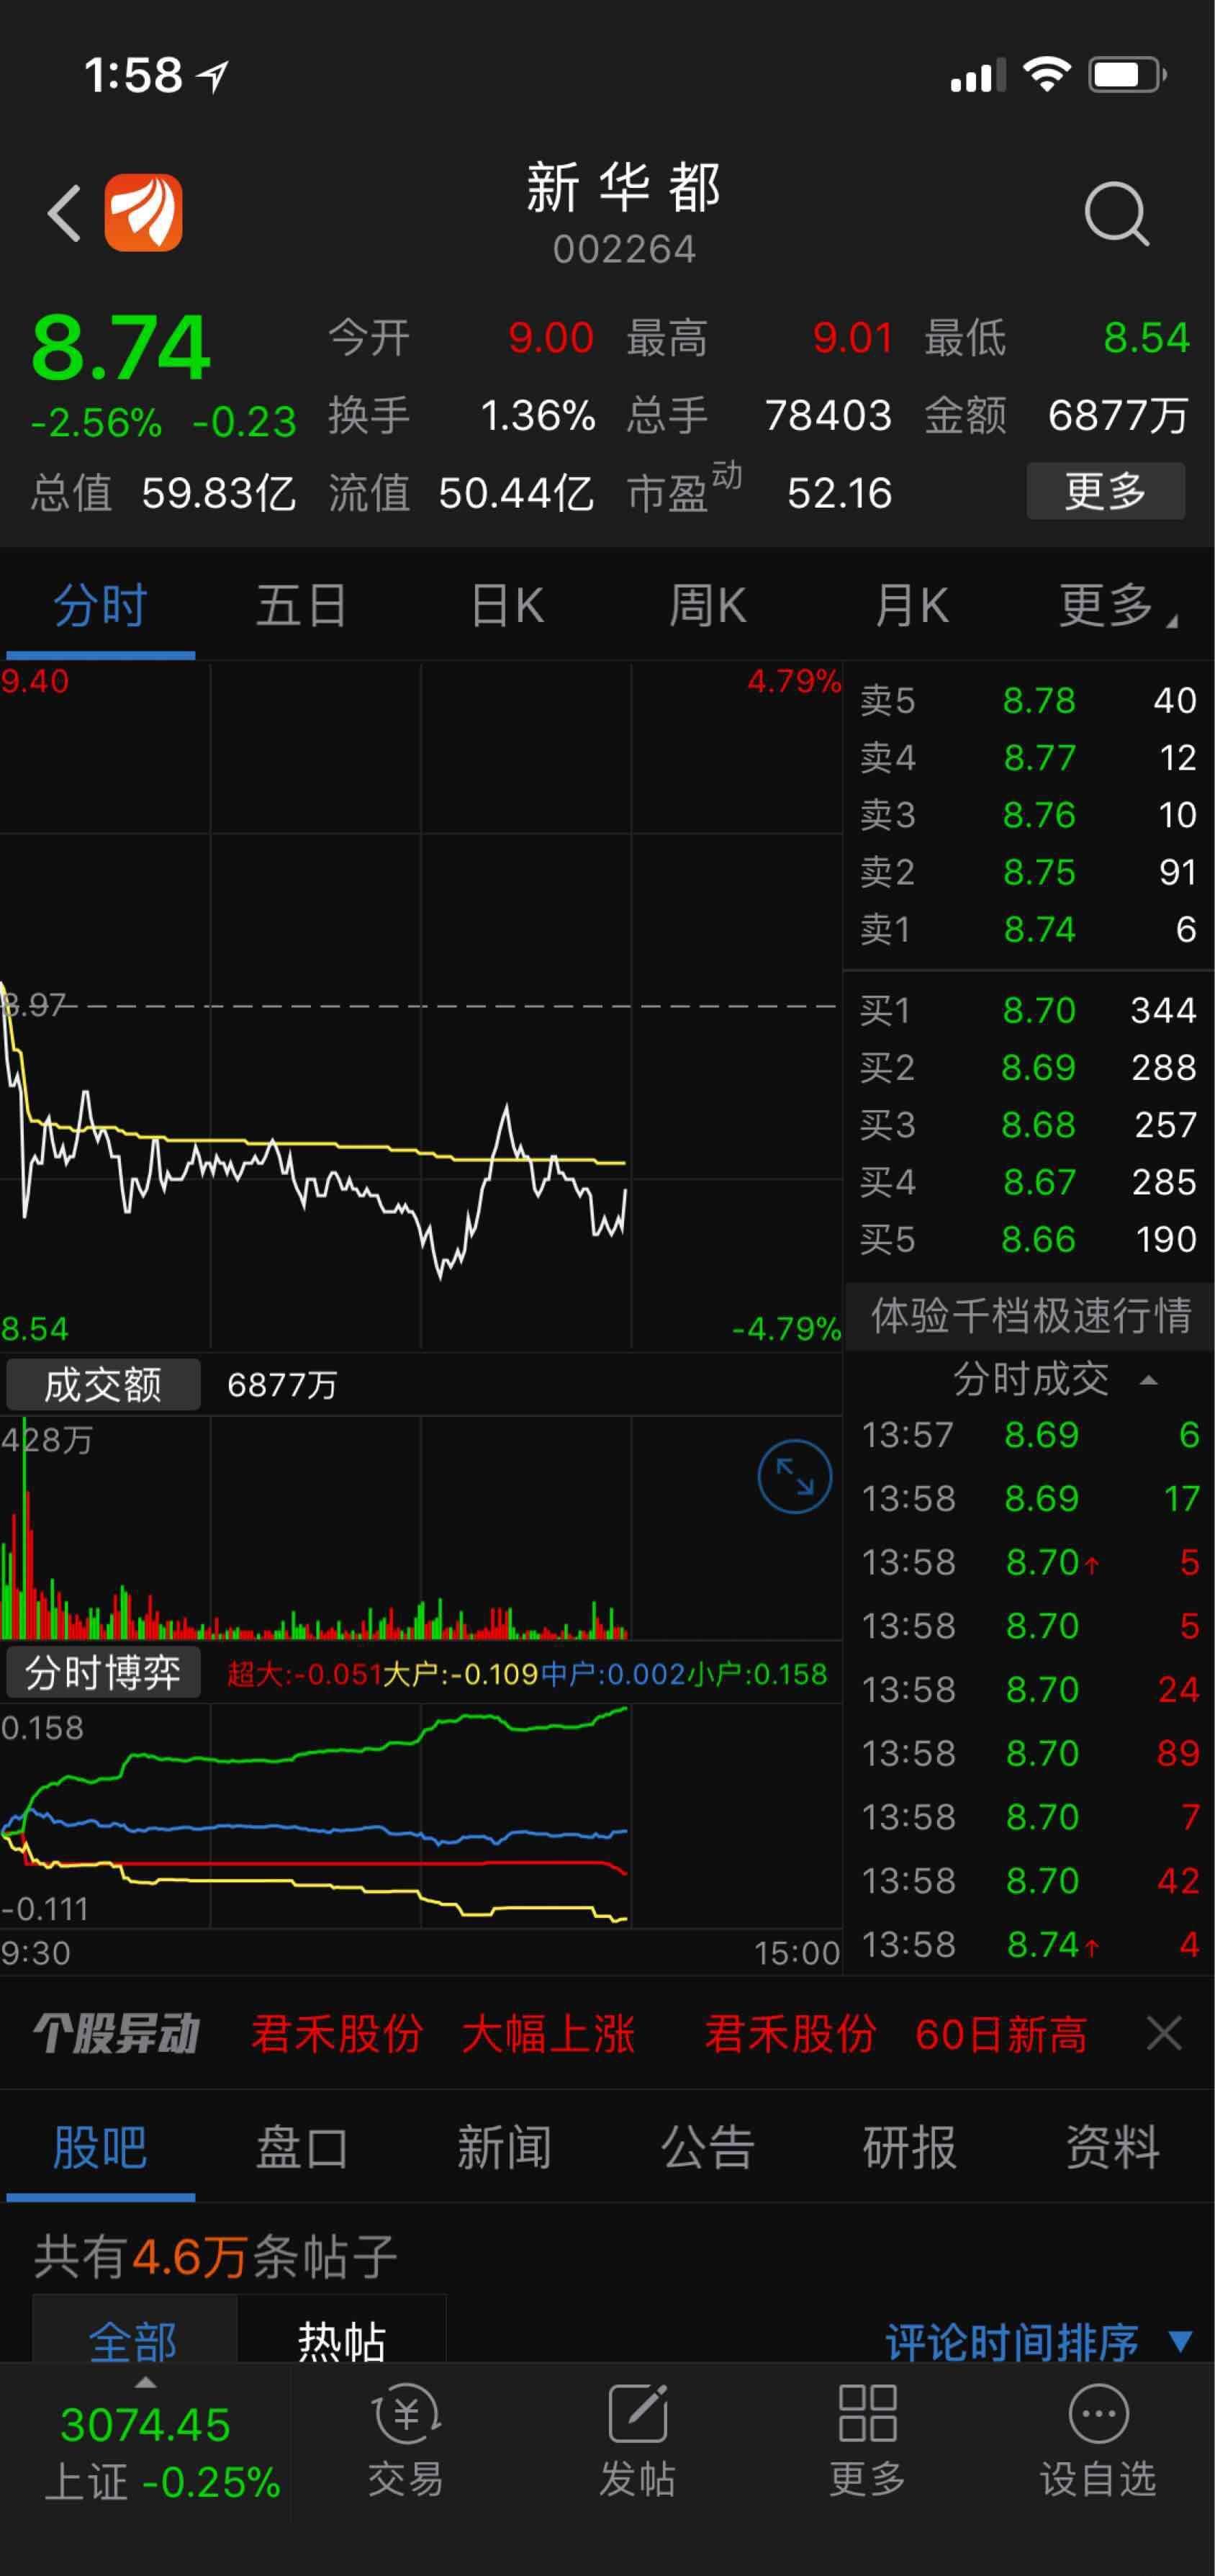Open the 更多 chart period dropdown
Viewport: 1215px width, 2576px height.
[x=1118, y=606]
